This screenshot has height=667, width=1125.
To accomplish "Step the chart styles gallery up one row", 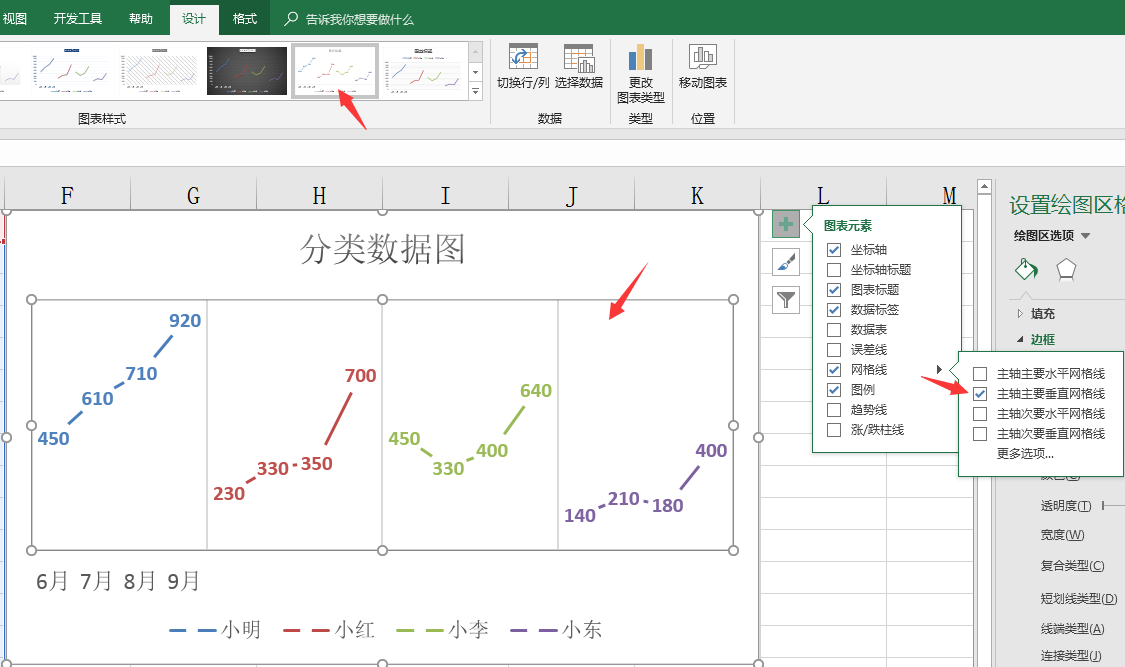I will [x=475, y=52].
